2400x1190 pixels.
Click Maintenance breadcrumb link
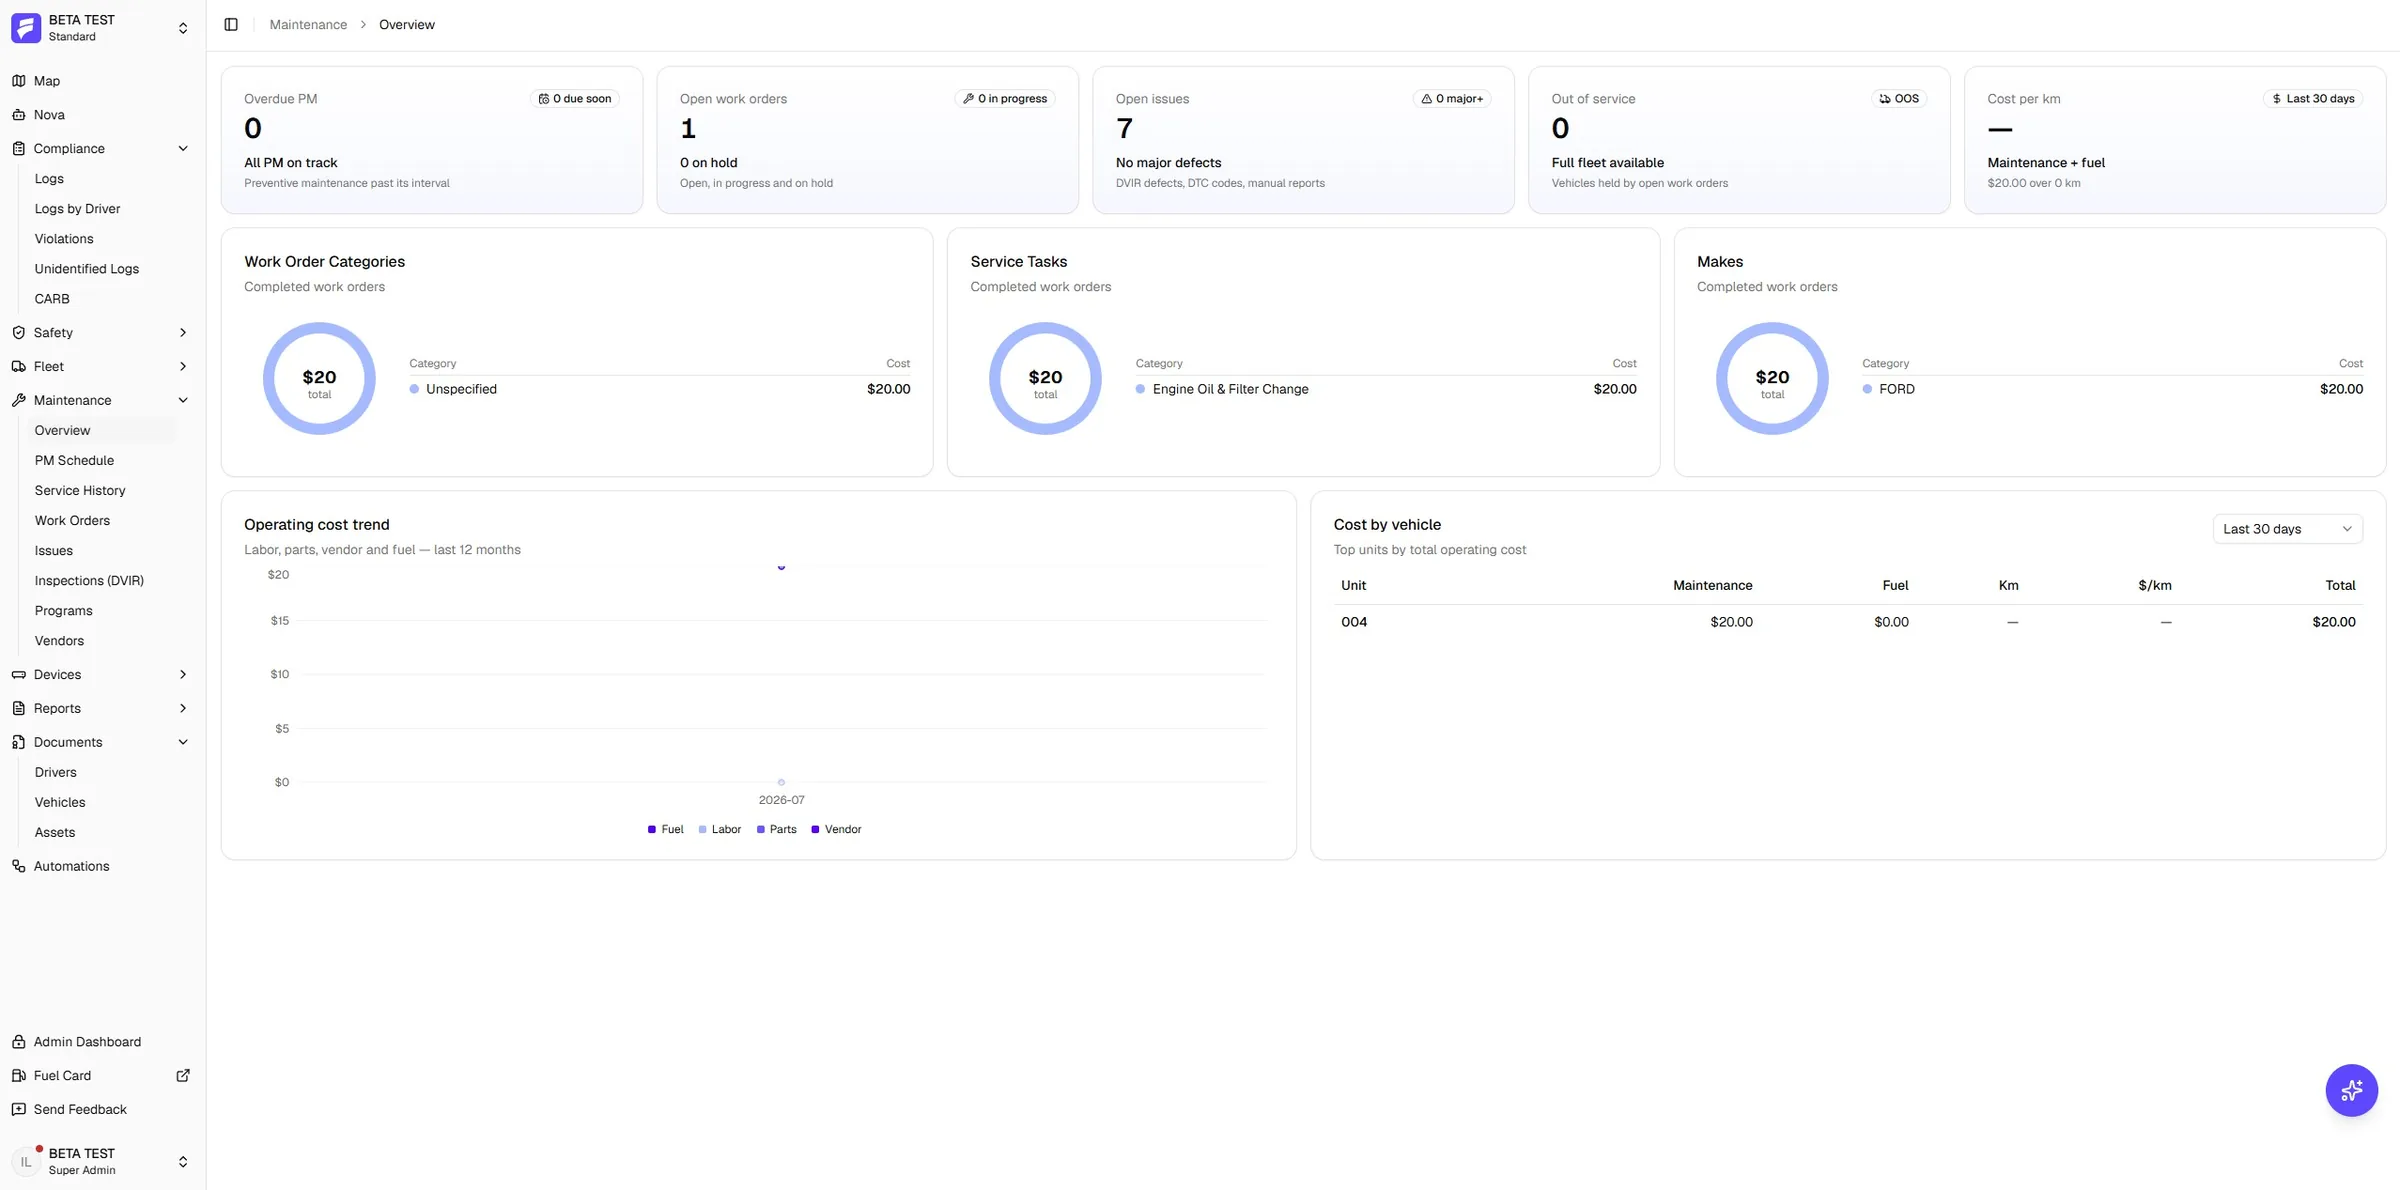(308, 25)
